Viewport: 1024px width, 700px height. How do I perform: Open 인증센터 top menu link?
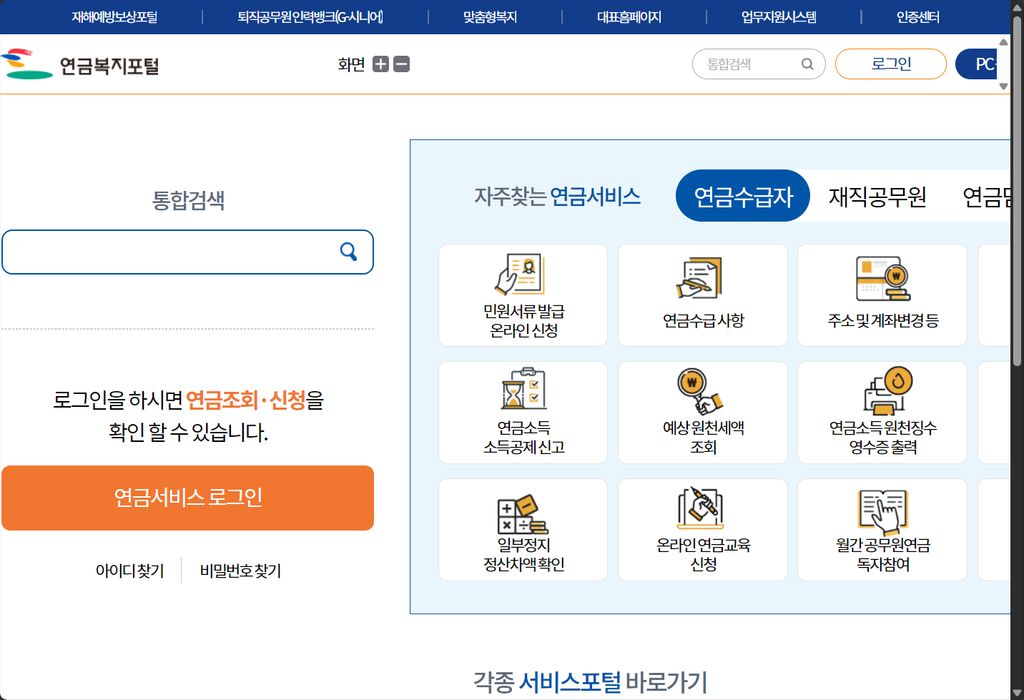click(918, 17)
